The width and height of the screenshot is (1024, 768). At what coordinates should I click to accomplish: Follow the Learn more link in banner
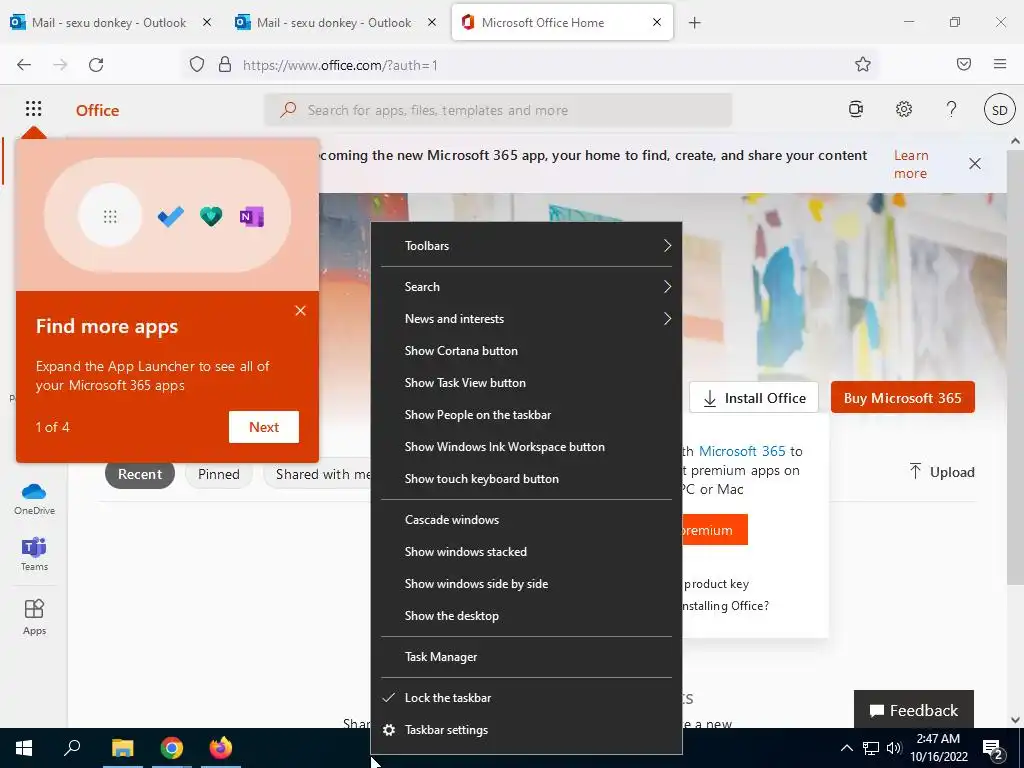pyautogui.click(x=911, y=164)
